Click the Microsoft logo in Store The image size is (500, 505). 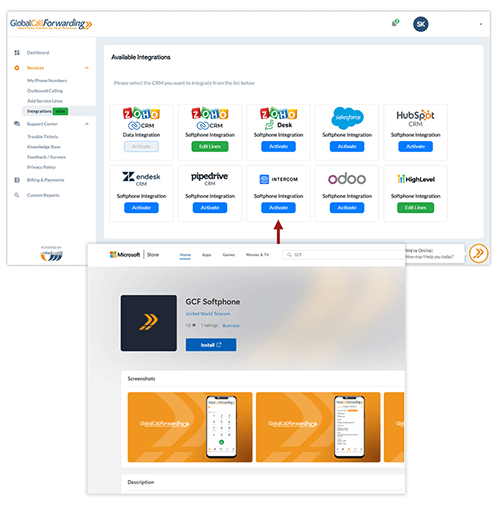pyautogui.click(x=125, y=255)
